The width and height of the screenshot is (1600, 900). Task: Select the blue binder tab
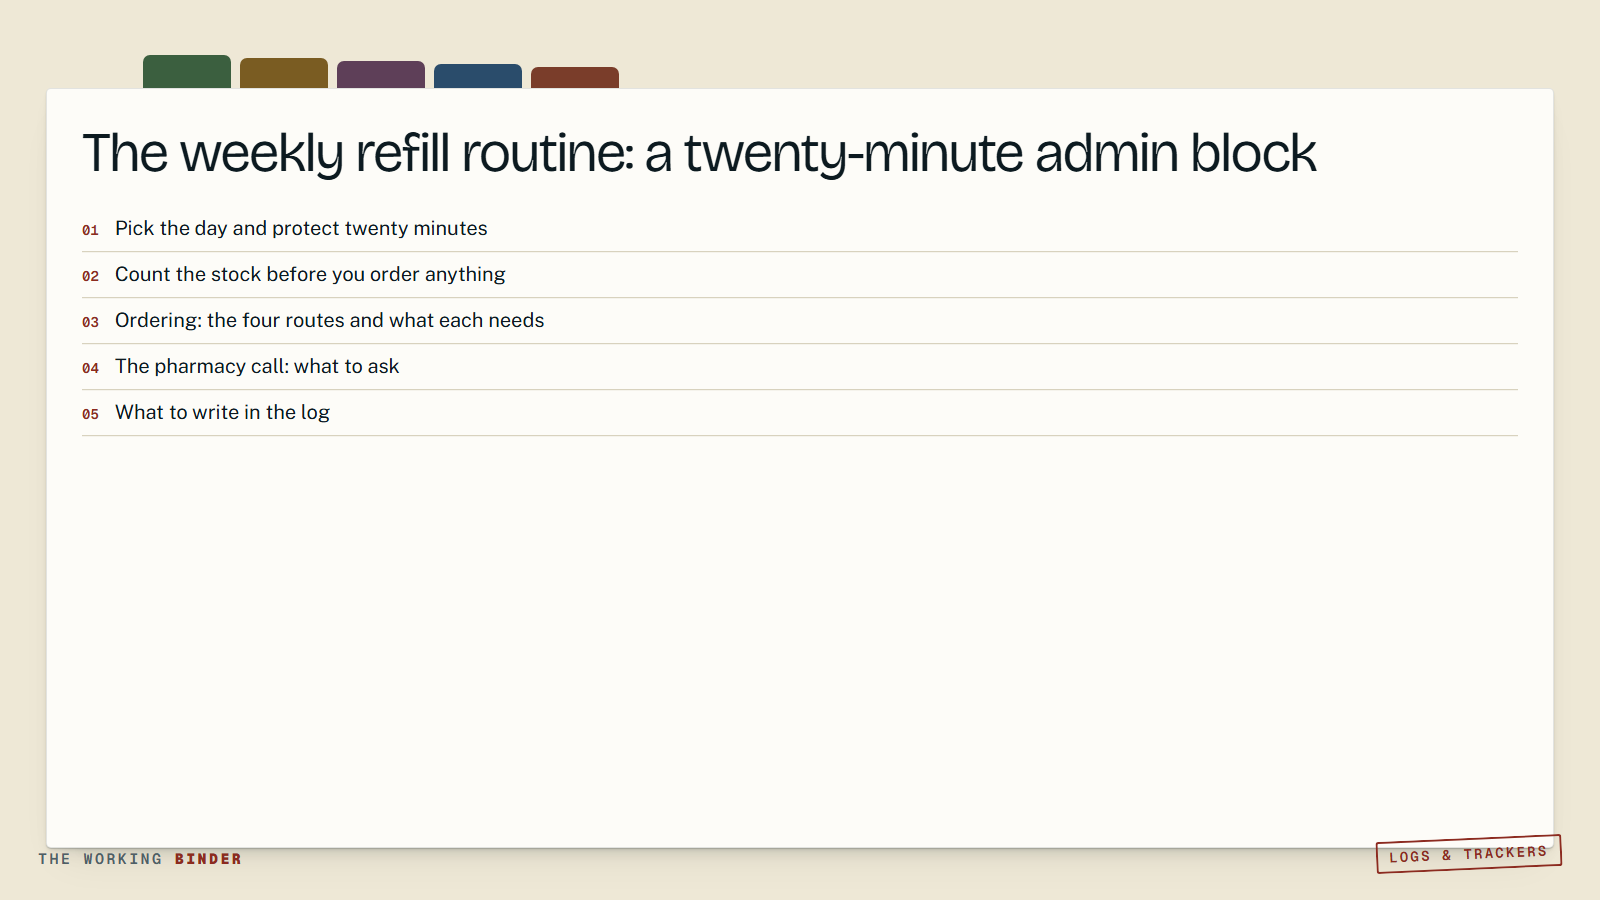coord(478,76)
